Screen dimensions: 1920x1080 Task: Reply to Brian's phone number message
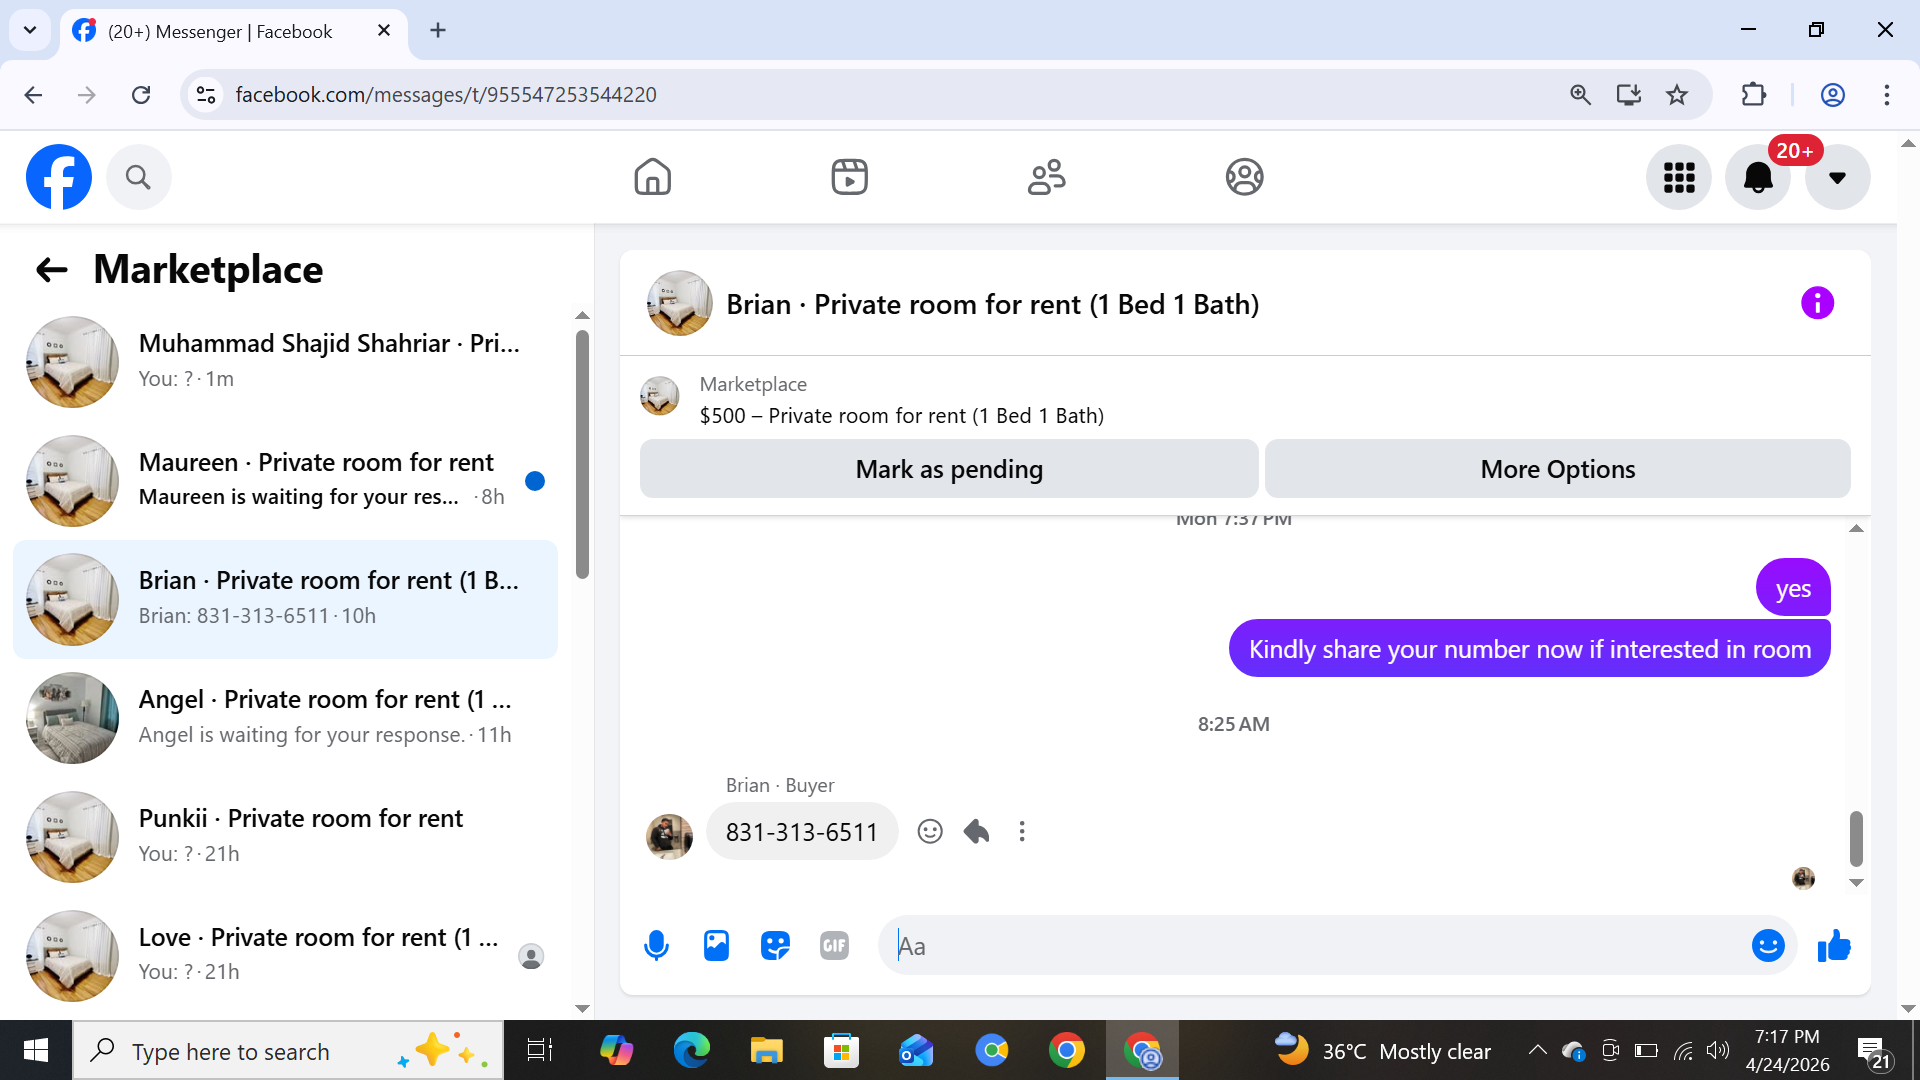point(976,832)
